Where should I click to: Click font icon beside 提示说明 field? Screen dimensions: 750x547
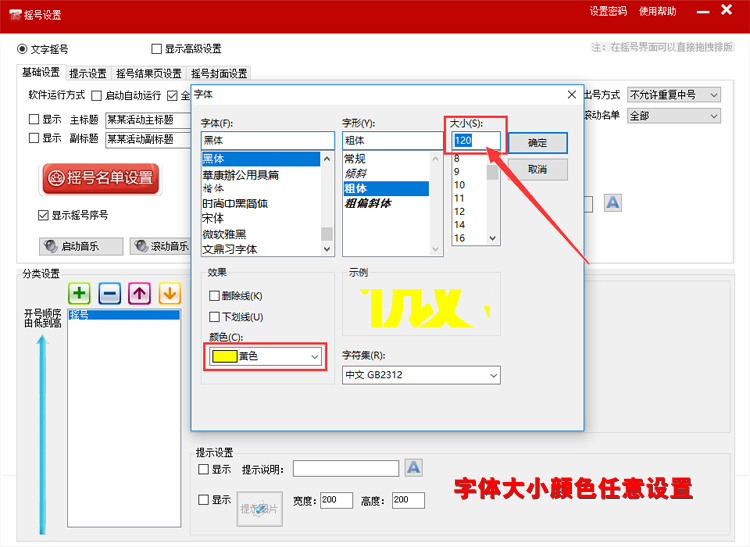tap(413, 468)
